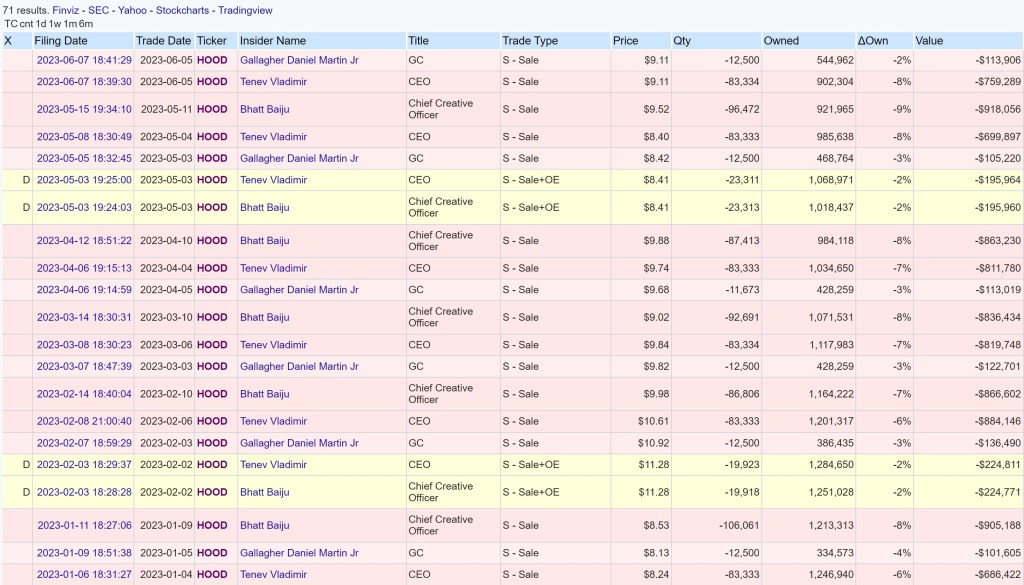This screenshot has width=1024, height=585.
Task: Open the SEC link
Action: click(x=97, y=10)
